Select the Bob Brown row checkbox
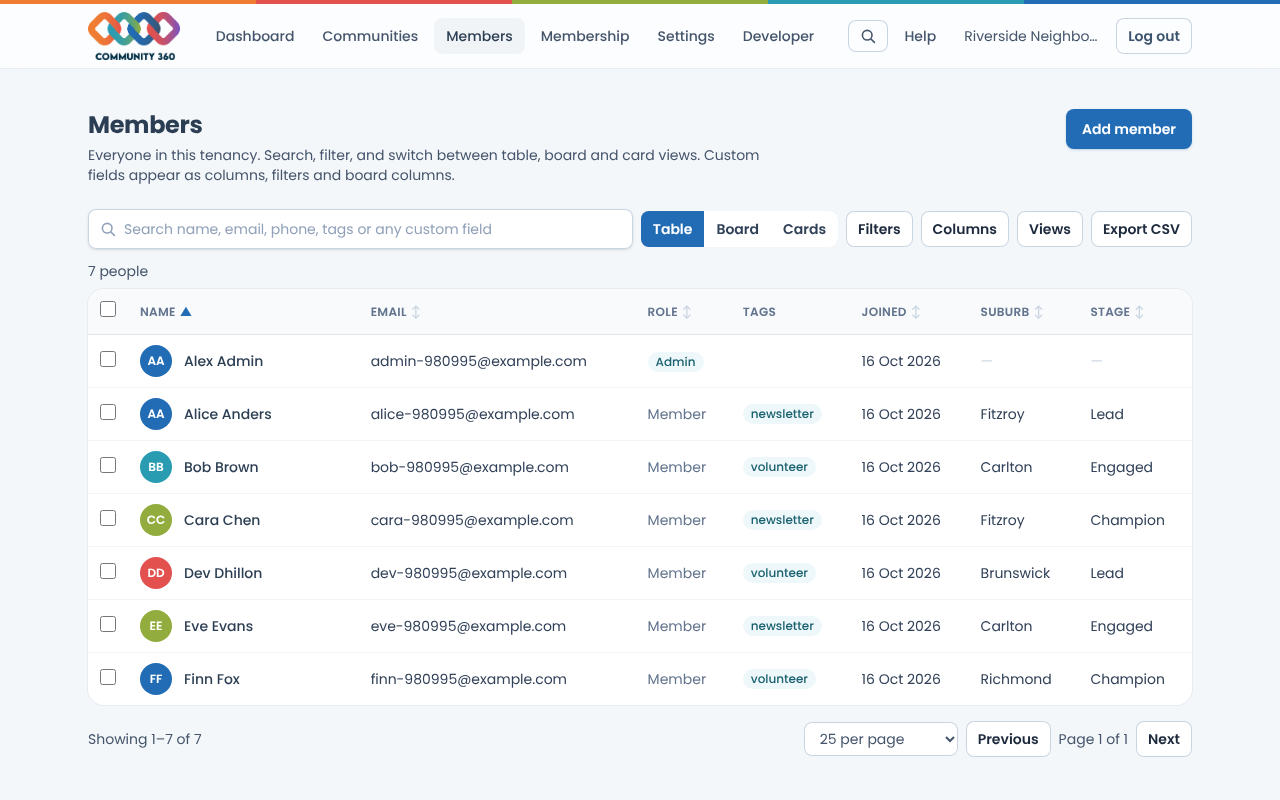The height and width of the screenshot is (800, 1280). (x=108, y=465)
